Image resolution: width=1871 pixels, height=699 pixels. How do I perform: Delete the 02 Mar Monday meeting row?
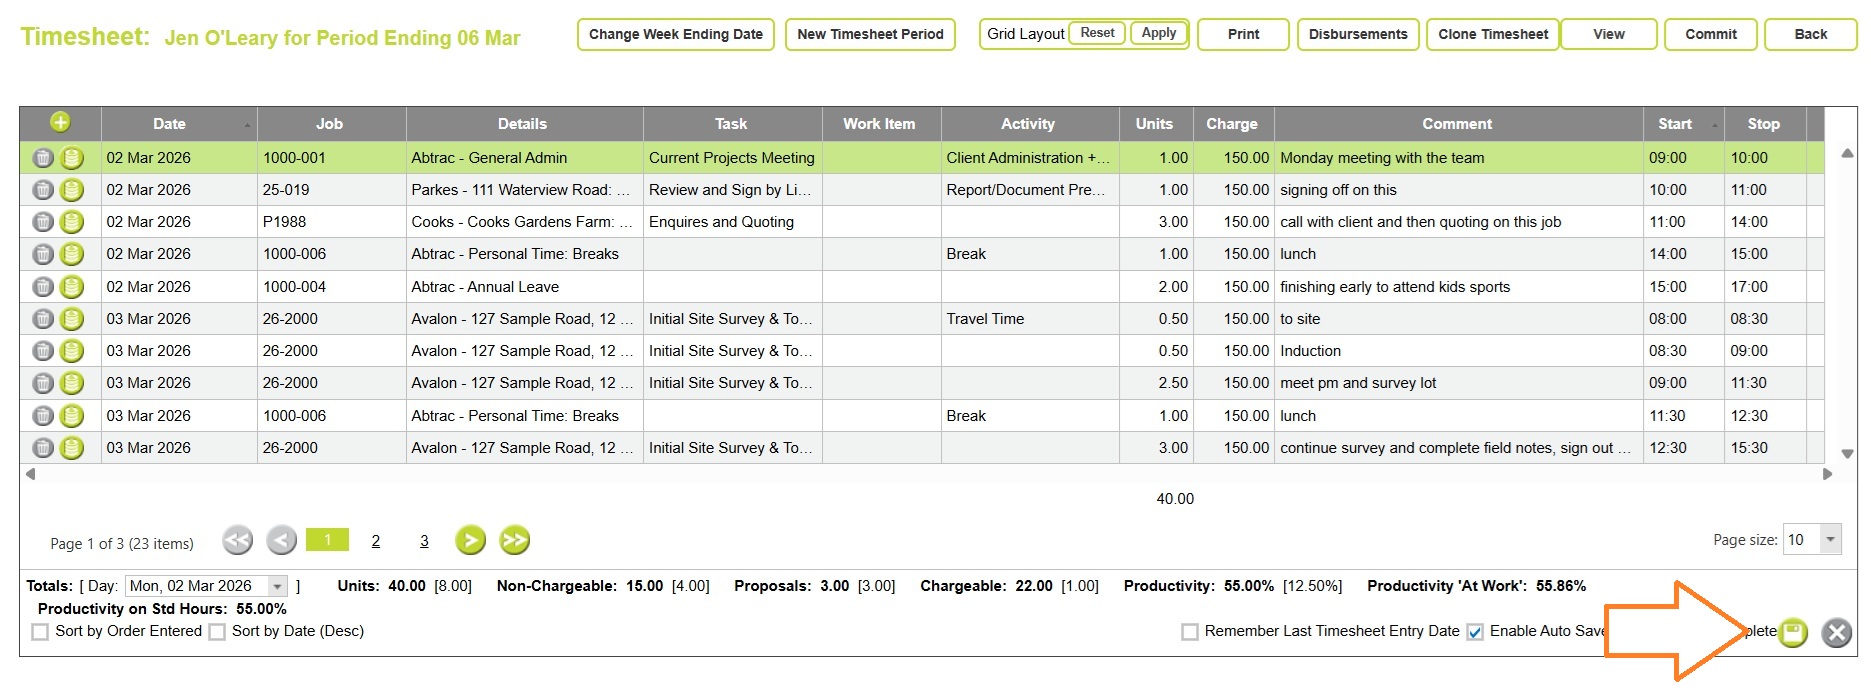click(43, 158)
